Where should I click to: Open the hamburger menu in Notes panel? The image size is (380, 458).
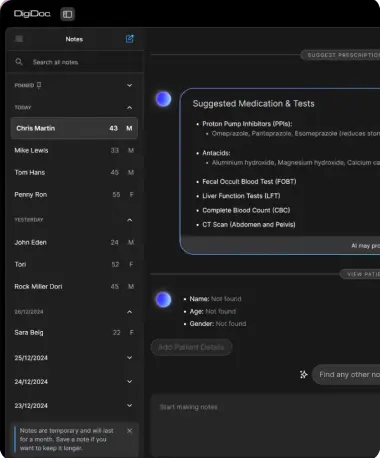click(x=19, y=39)
